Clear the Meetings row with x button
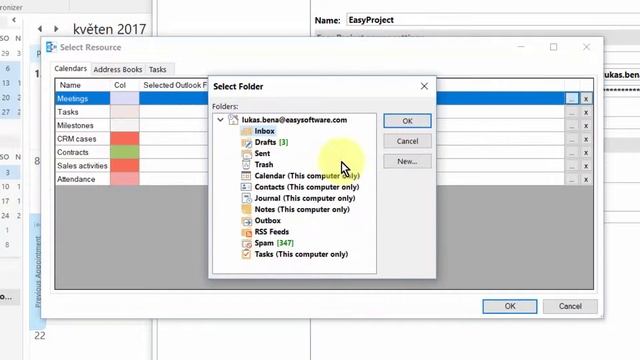640x360 pixels. pos(586,99)
